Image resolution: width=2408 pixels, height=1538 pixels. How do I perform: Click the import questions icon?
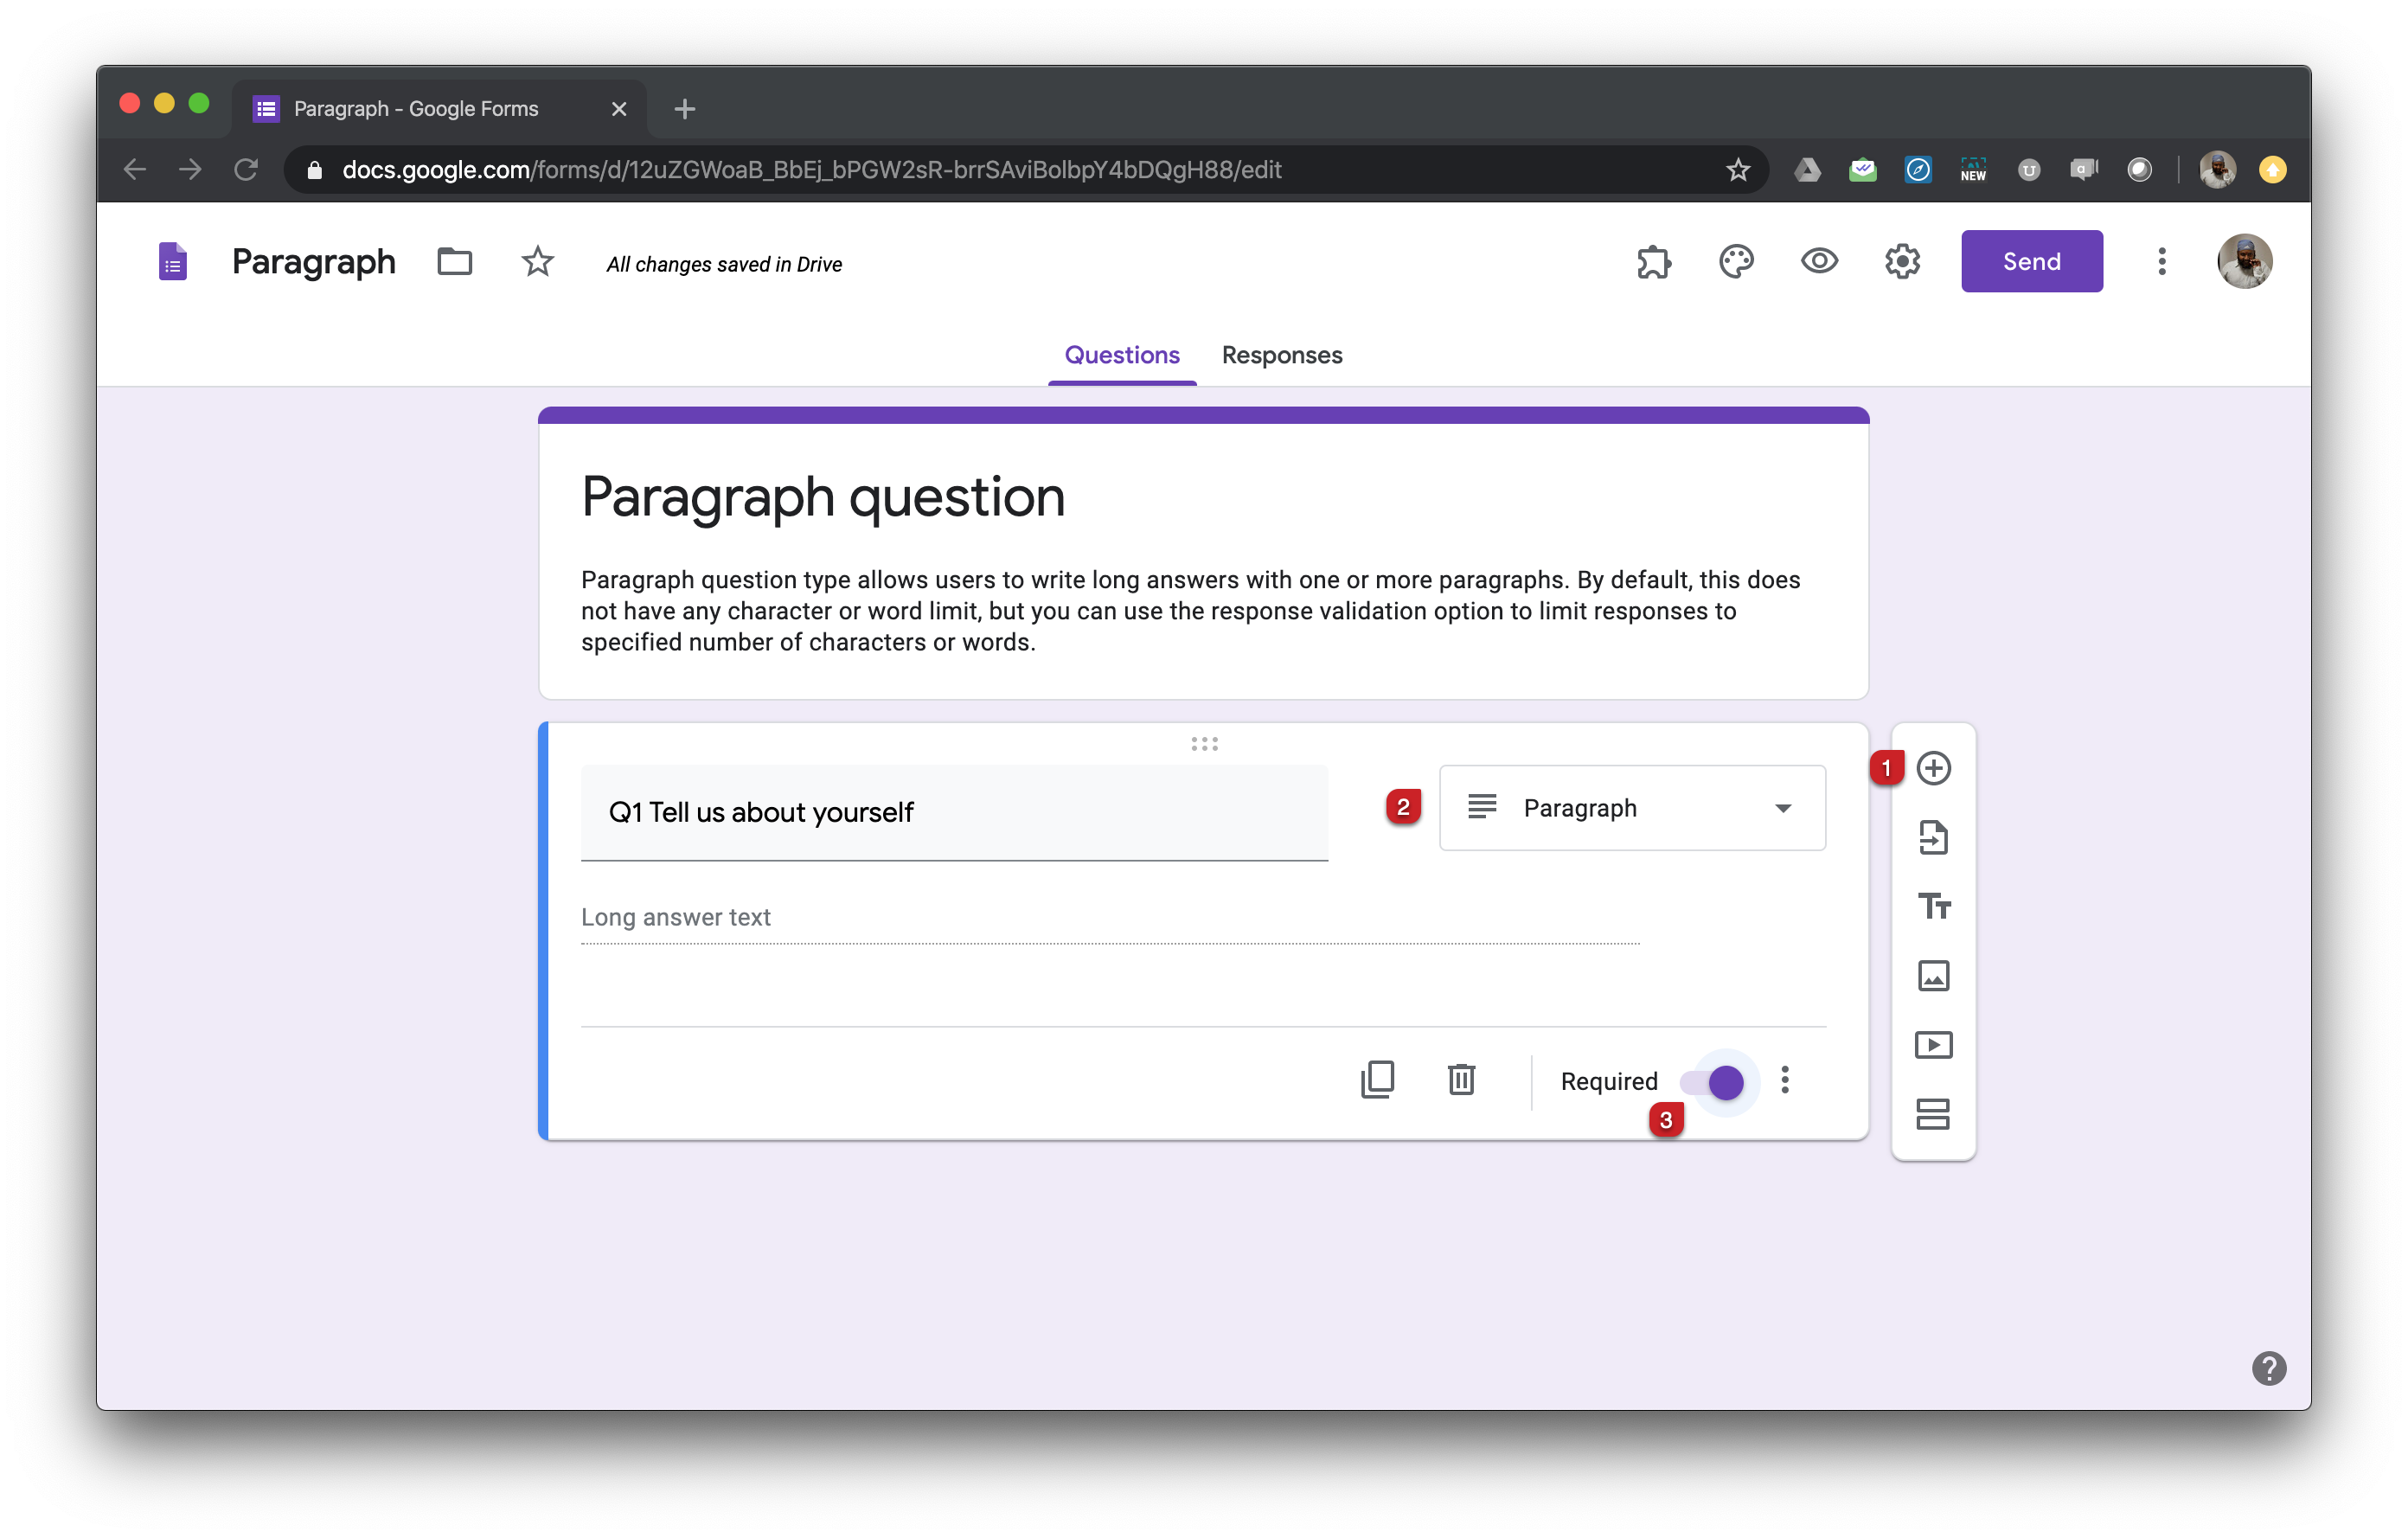[1931, 837]
